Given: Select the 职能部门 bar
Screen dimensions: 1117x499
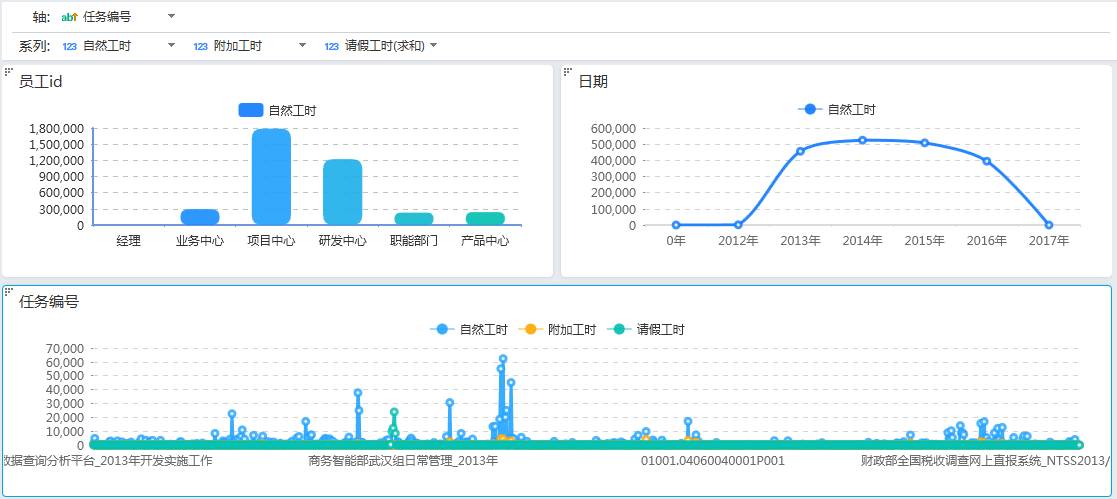Looking at the screenshot, I should (414, 219).
